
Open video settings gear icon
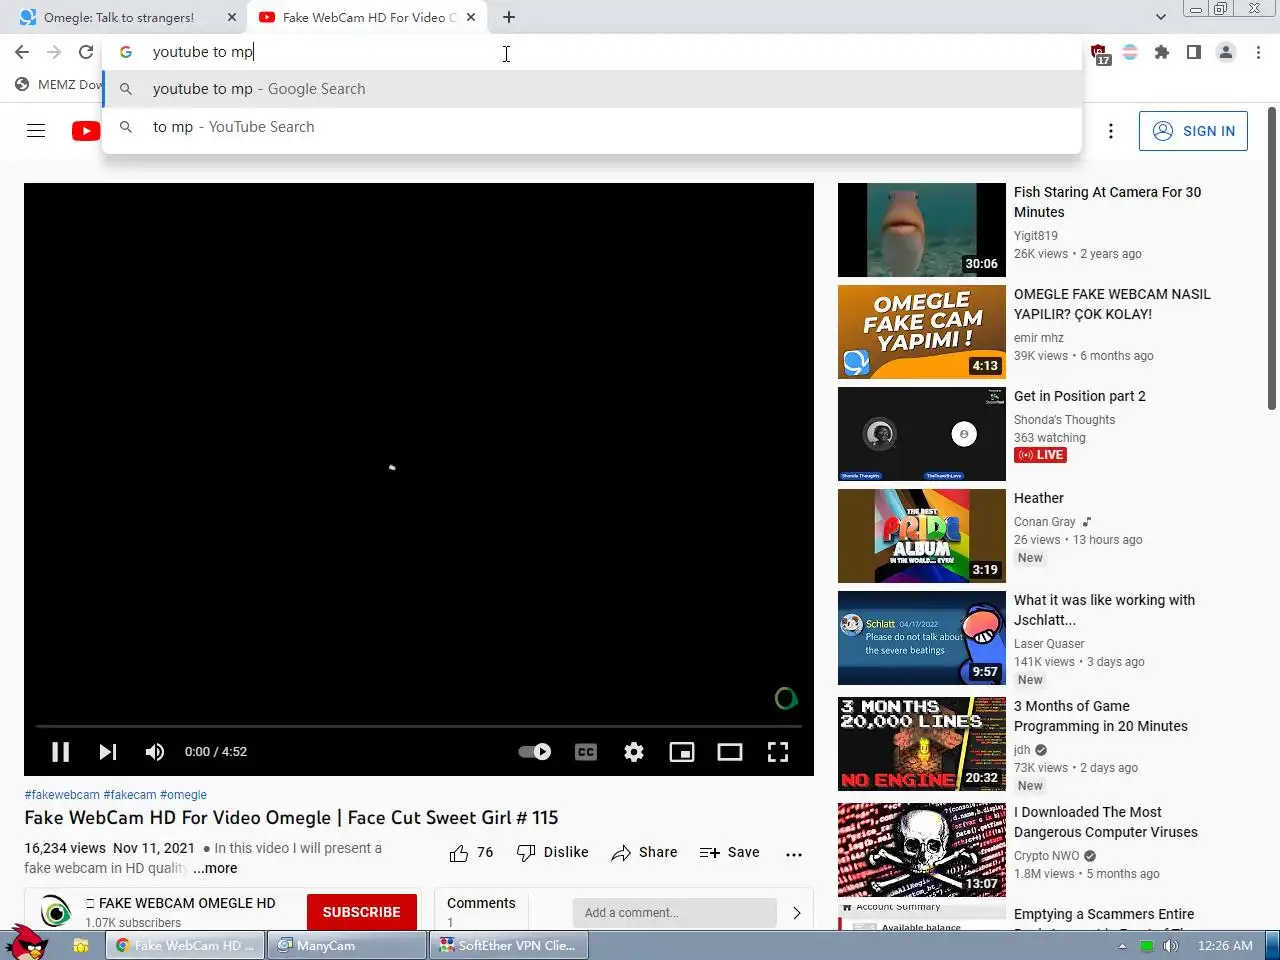(634, 752)
